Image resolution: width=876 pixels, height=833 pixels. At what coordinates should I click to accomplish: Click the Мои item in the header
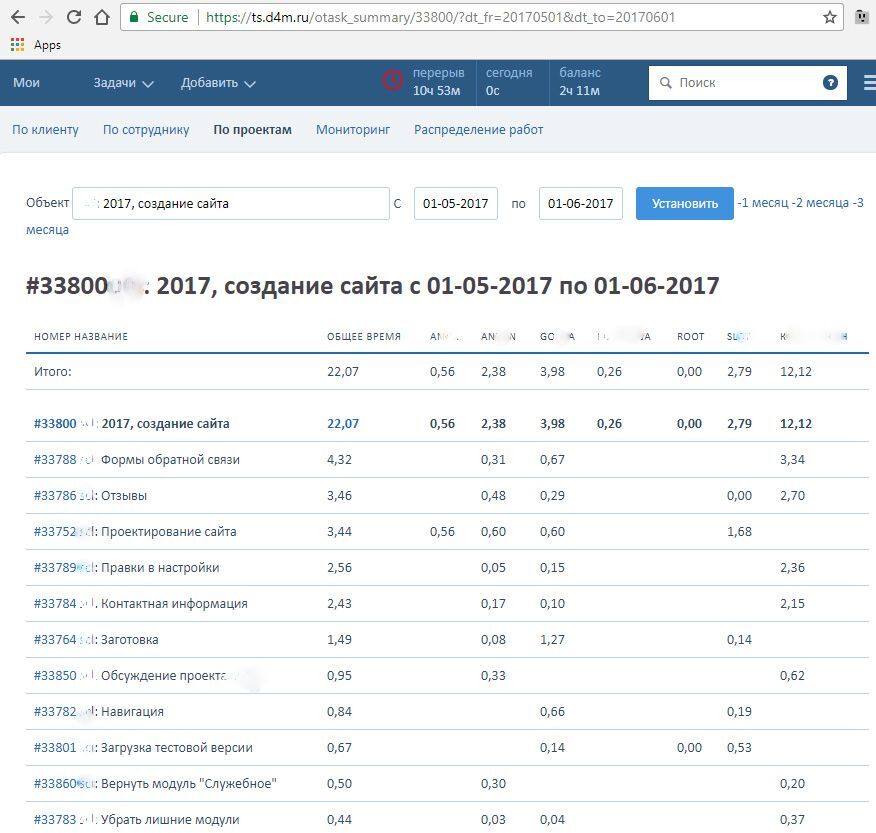pyautogui.click(x=27, y=83)
